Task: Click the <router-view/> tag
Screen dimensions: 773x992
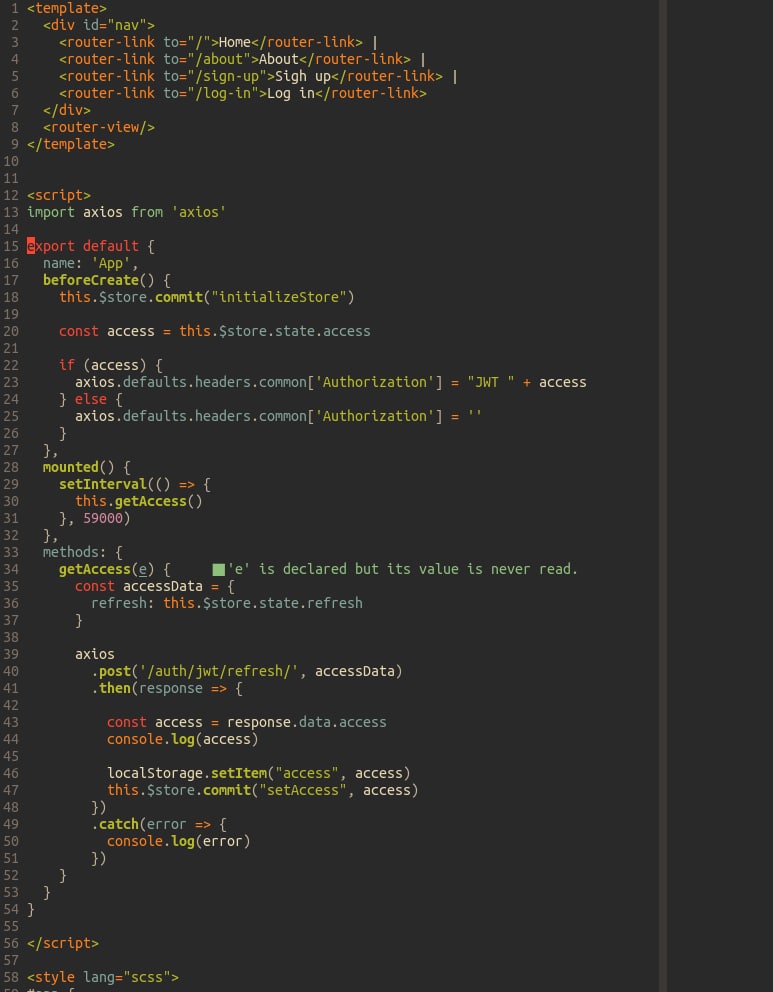Action: pyautogui.click(x=99, y=127)
